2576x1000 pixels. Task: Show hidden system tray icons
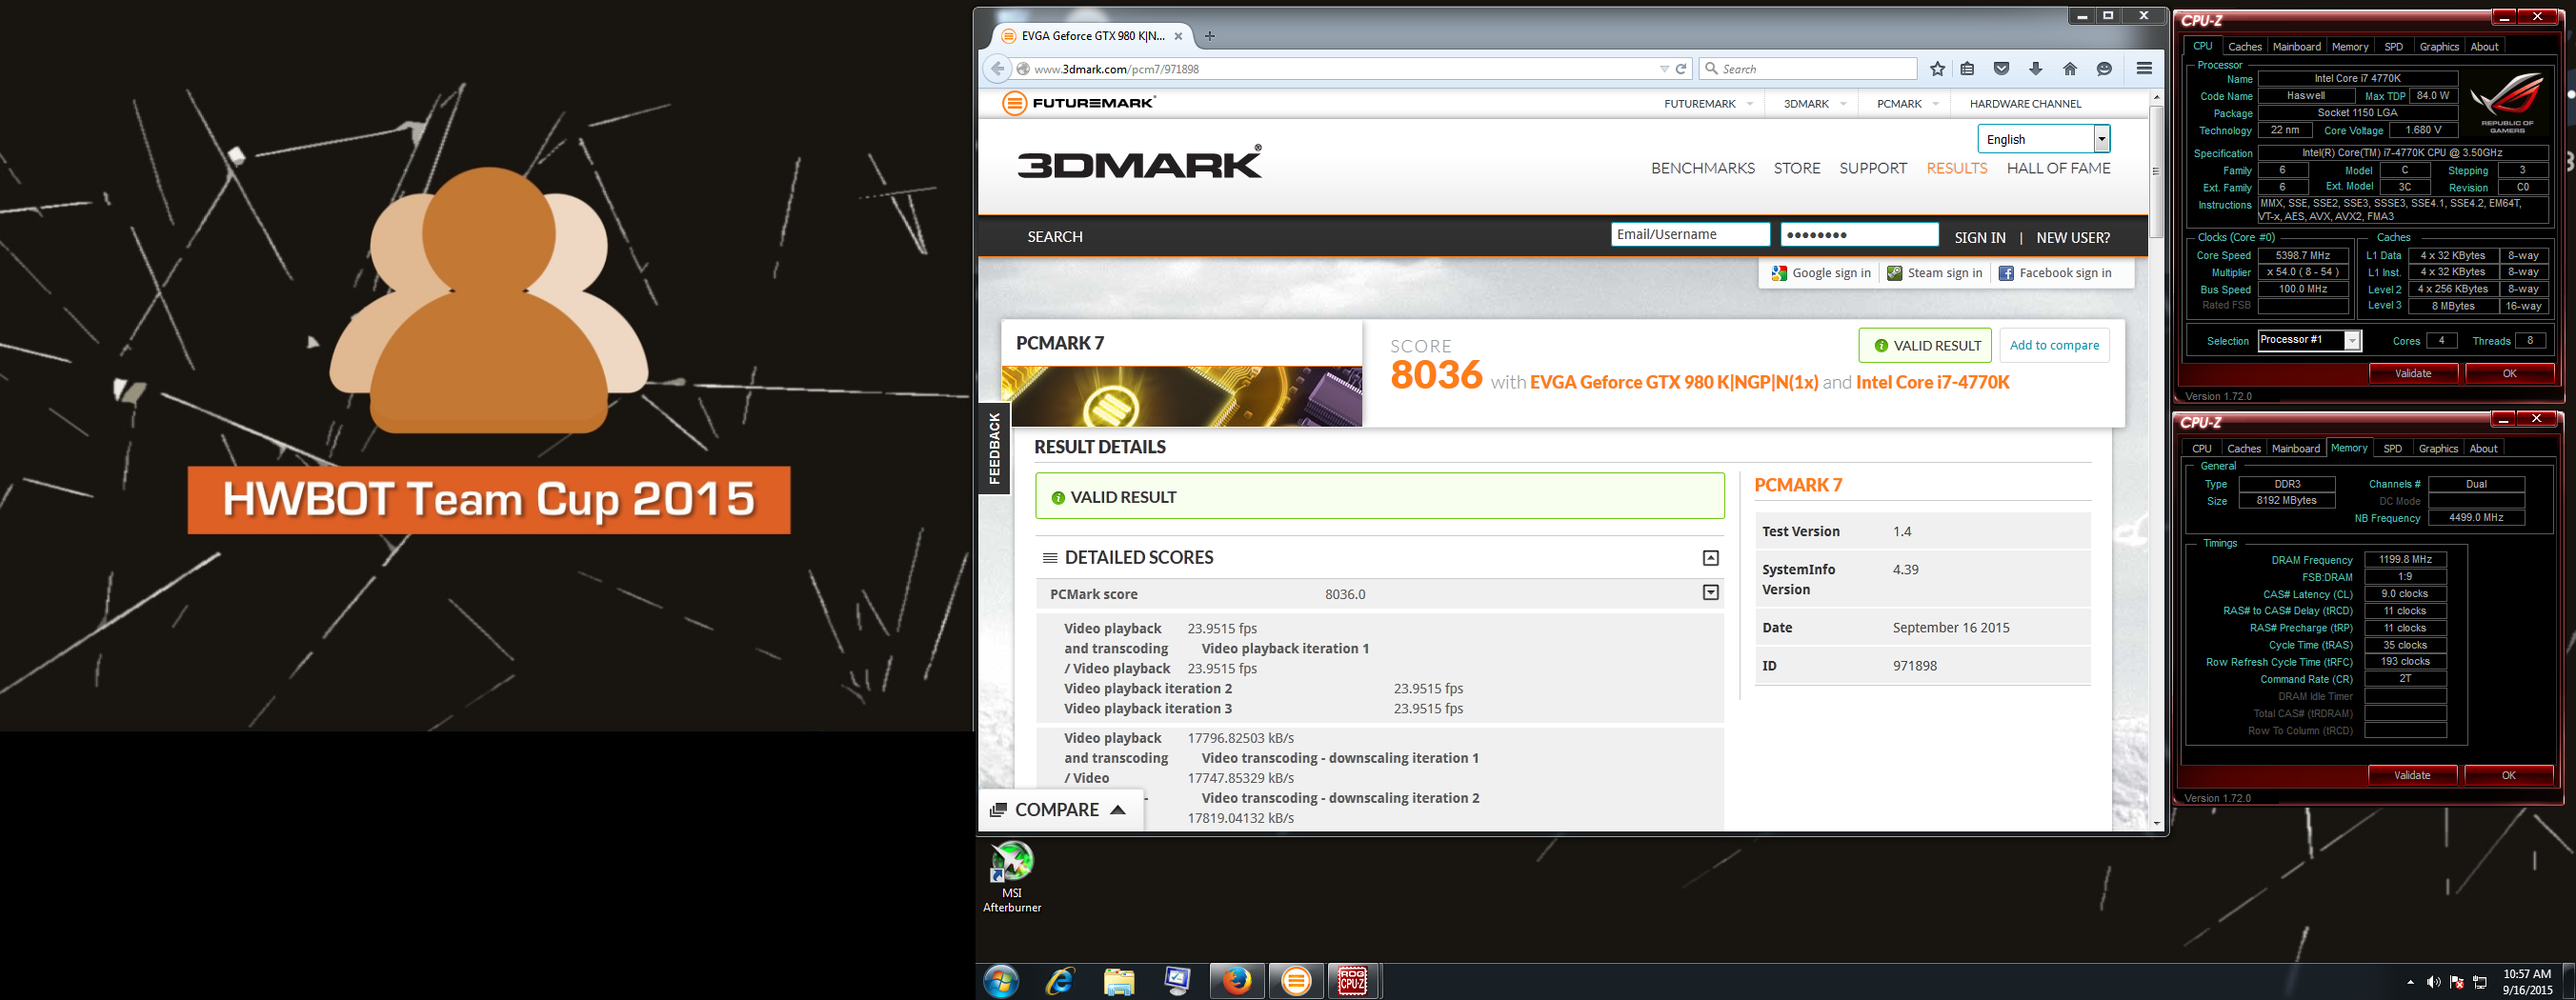[2410, 983]
